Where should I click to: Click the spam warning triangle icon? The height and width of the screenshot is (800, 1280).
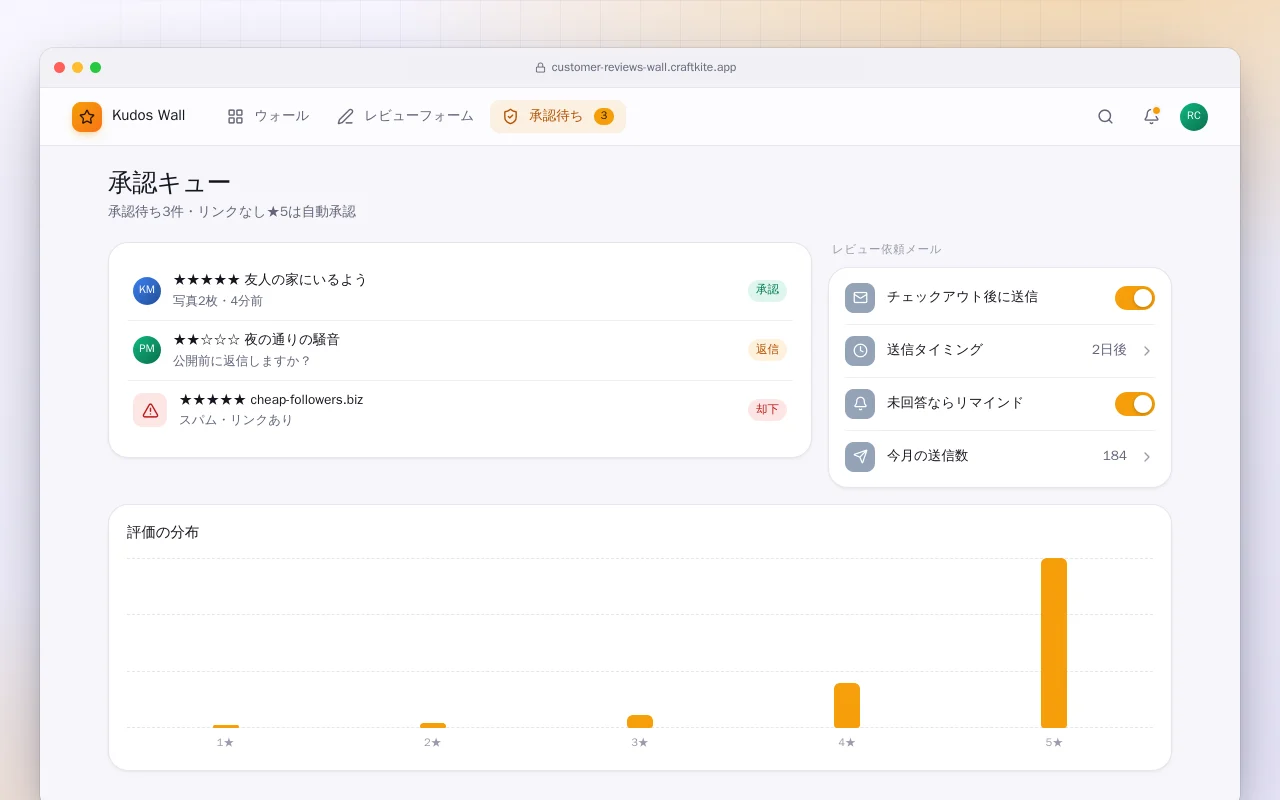150,410
